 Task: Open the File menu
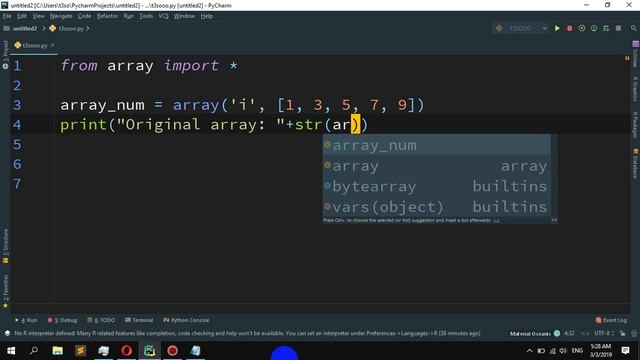tap(7, 16)
